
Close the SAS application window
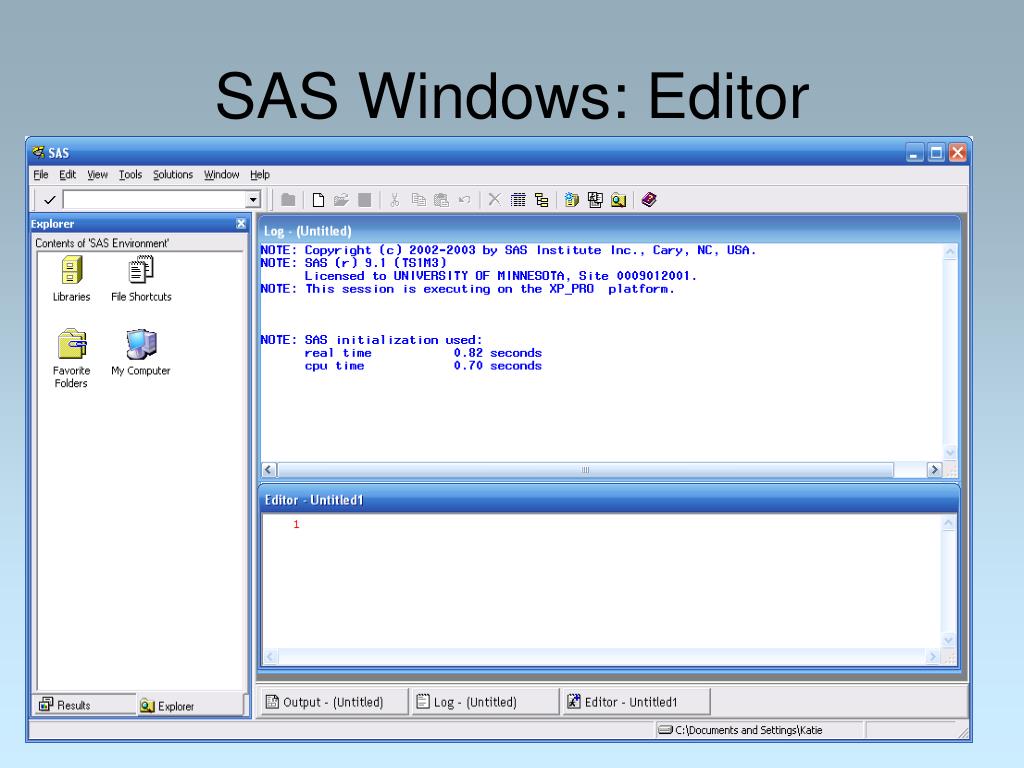point(957,153)
